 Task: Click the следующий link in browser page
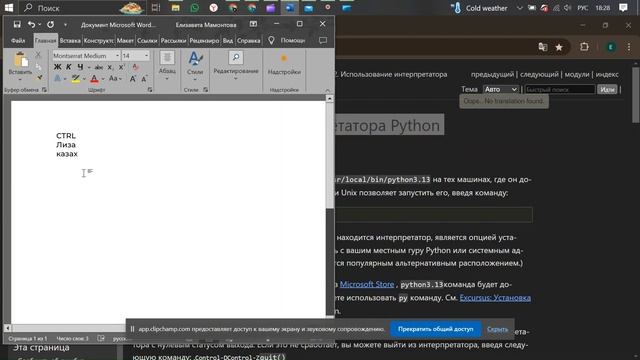(539, 74)
